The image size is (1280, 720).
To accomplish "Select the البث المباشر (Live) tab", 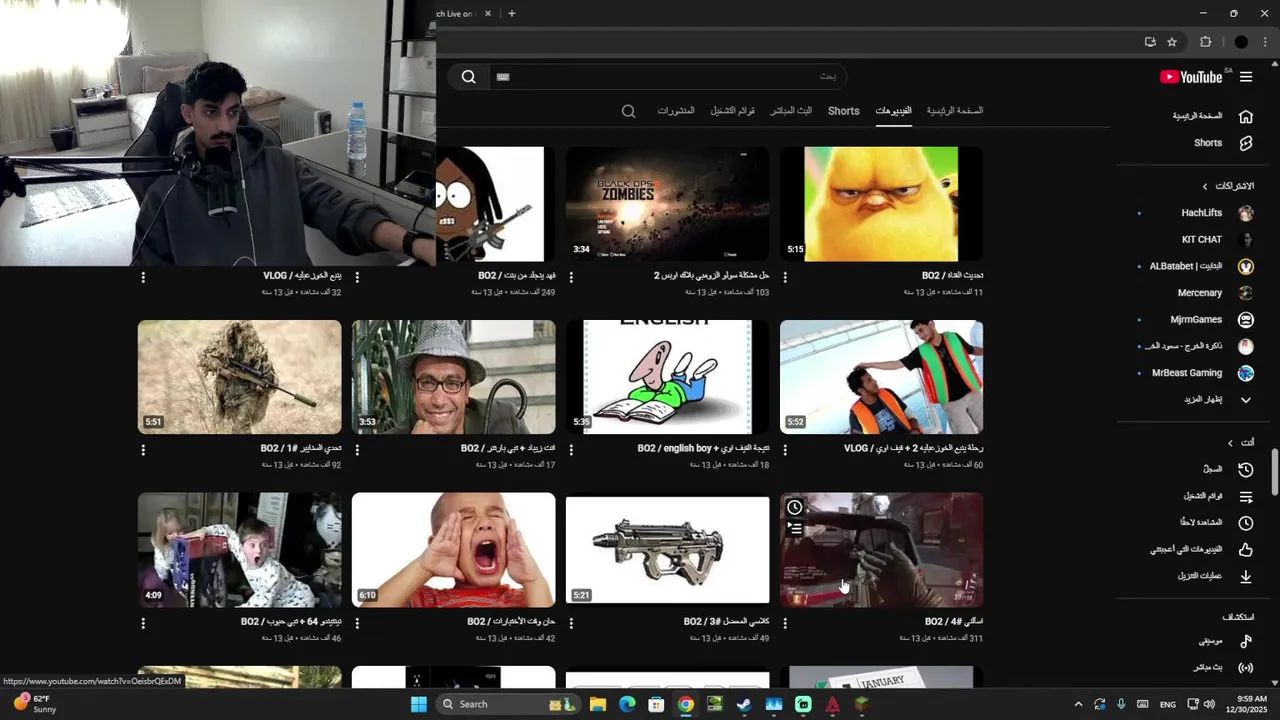I will 791,111.
